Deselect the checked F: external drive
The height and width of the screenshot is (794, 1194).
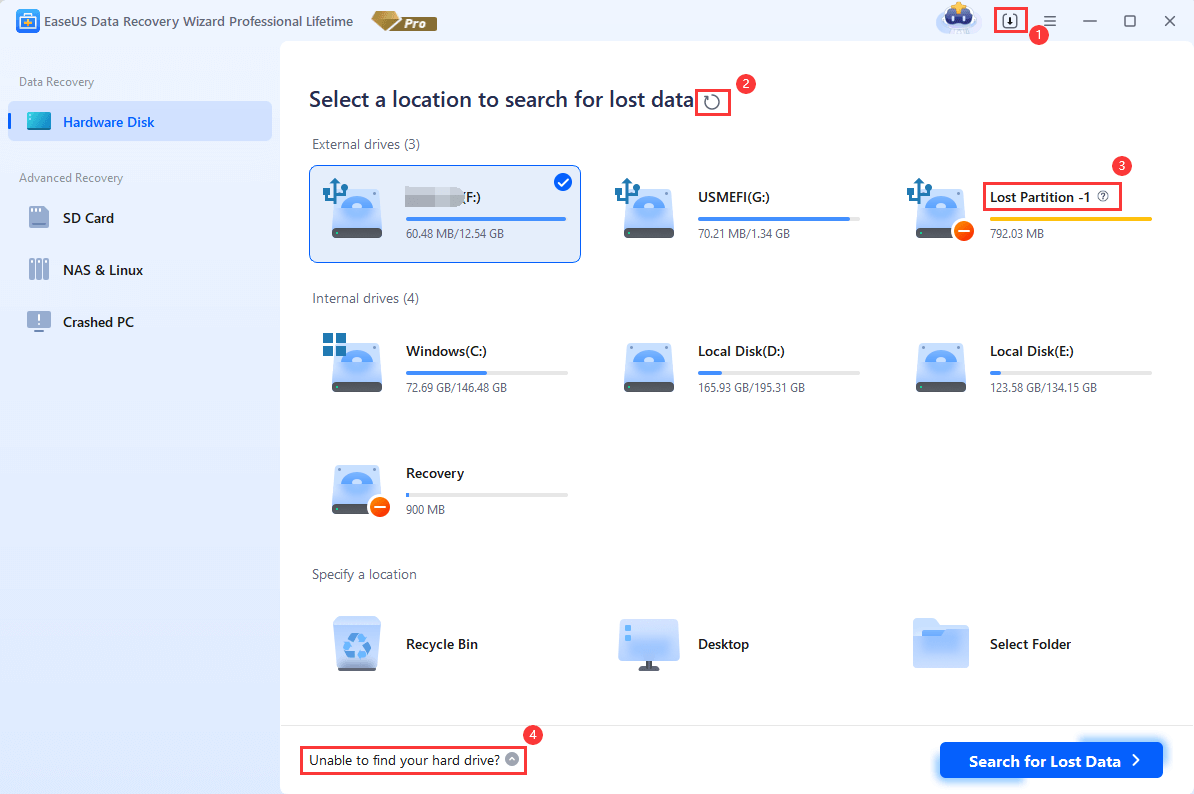(x=563, y=182)
